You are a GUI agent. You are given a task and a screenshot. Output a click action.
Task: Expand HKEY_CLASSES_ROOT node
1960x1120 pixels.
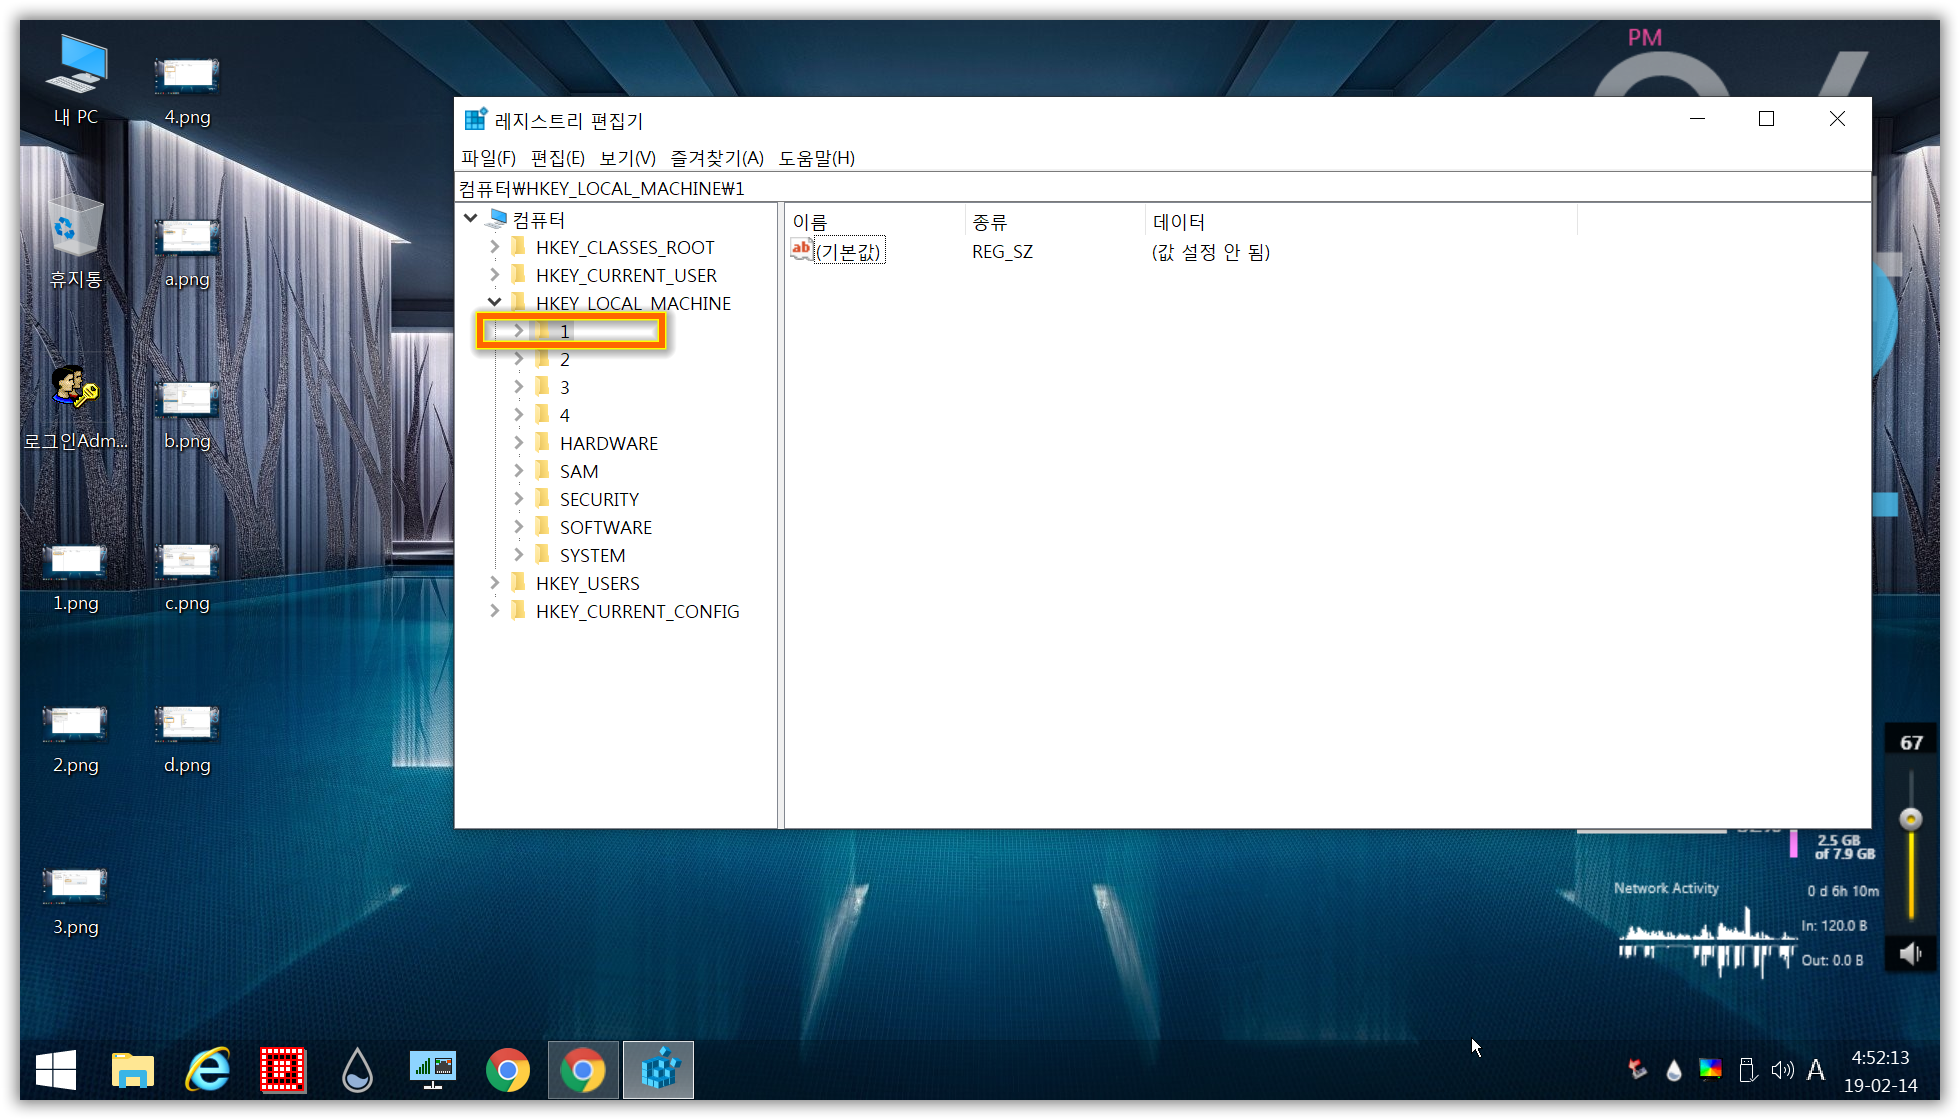coord(494,246)
